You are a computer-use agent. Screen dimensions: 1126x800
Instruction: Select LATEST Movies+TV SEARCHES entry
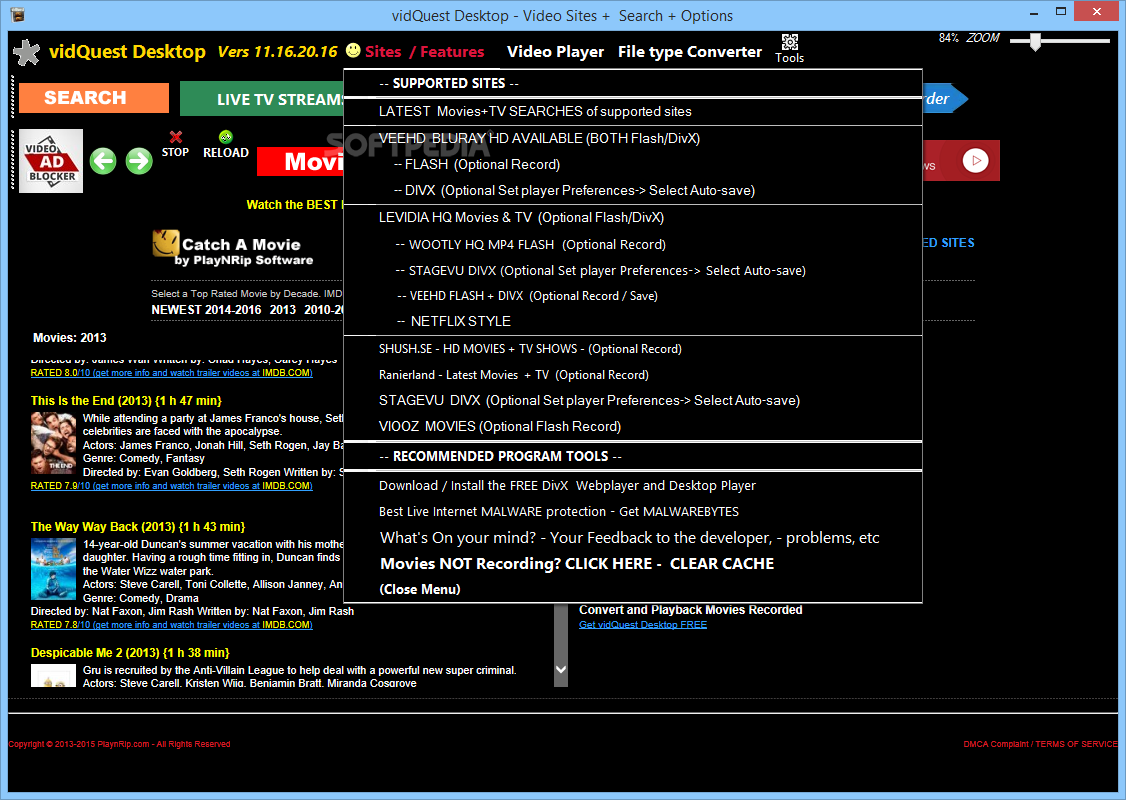coord(633,111)
